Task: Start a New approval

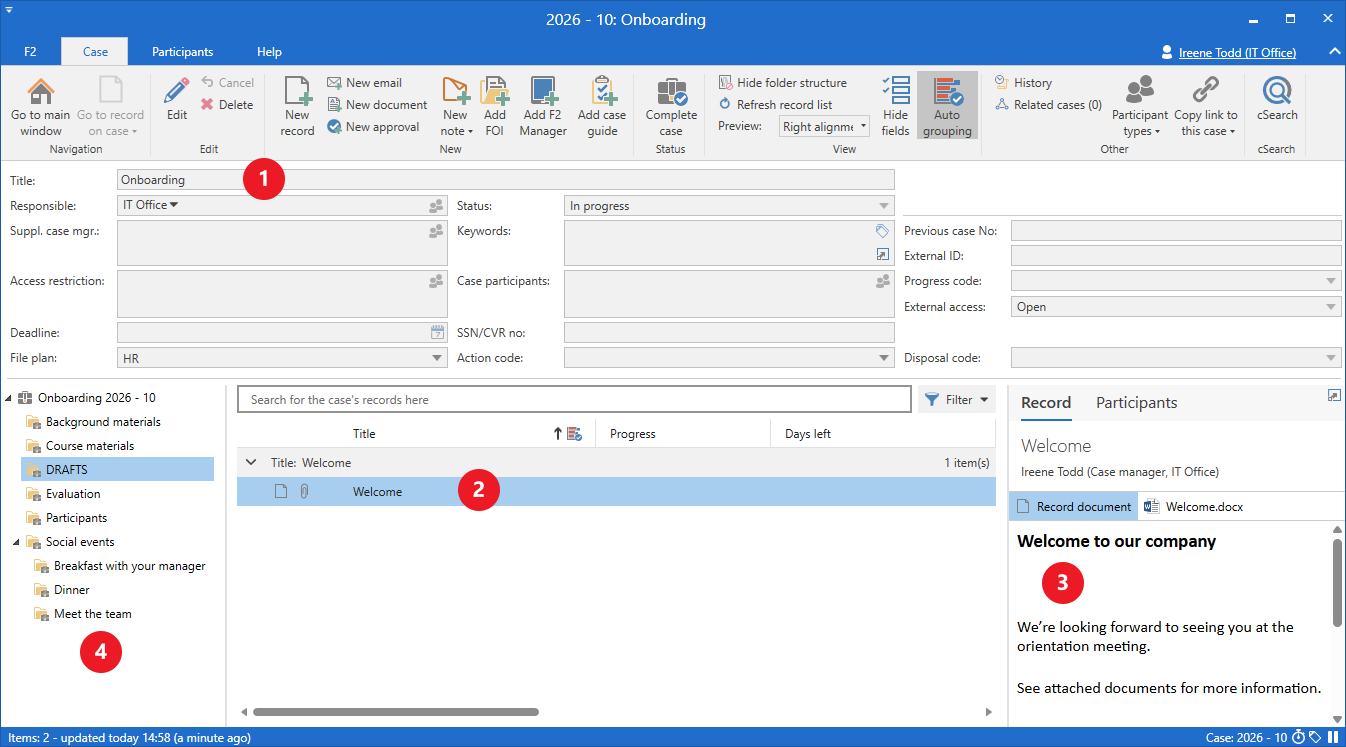Action: [x=373, y=127]
